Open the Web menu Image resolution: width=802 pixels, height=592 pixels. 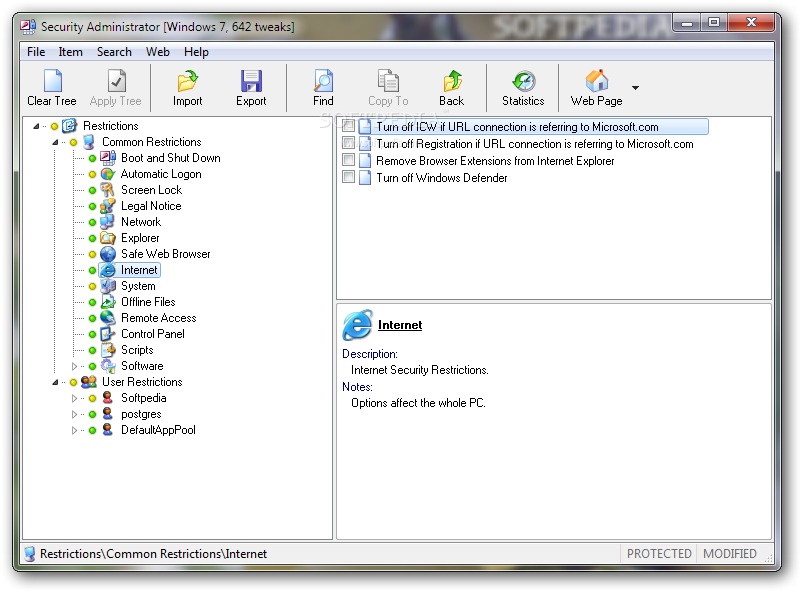tap(158, 52)
